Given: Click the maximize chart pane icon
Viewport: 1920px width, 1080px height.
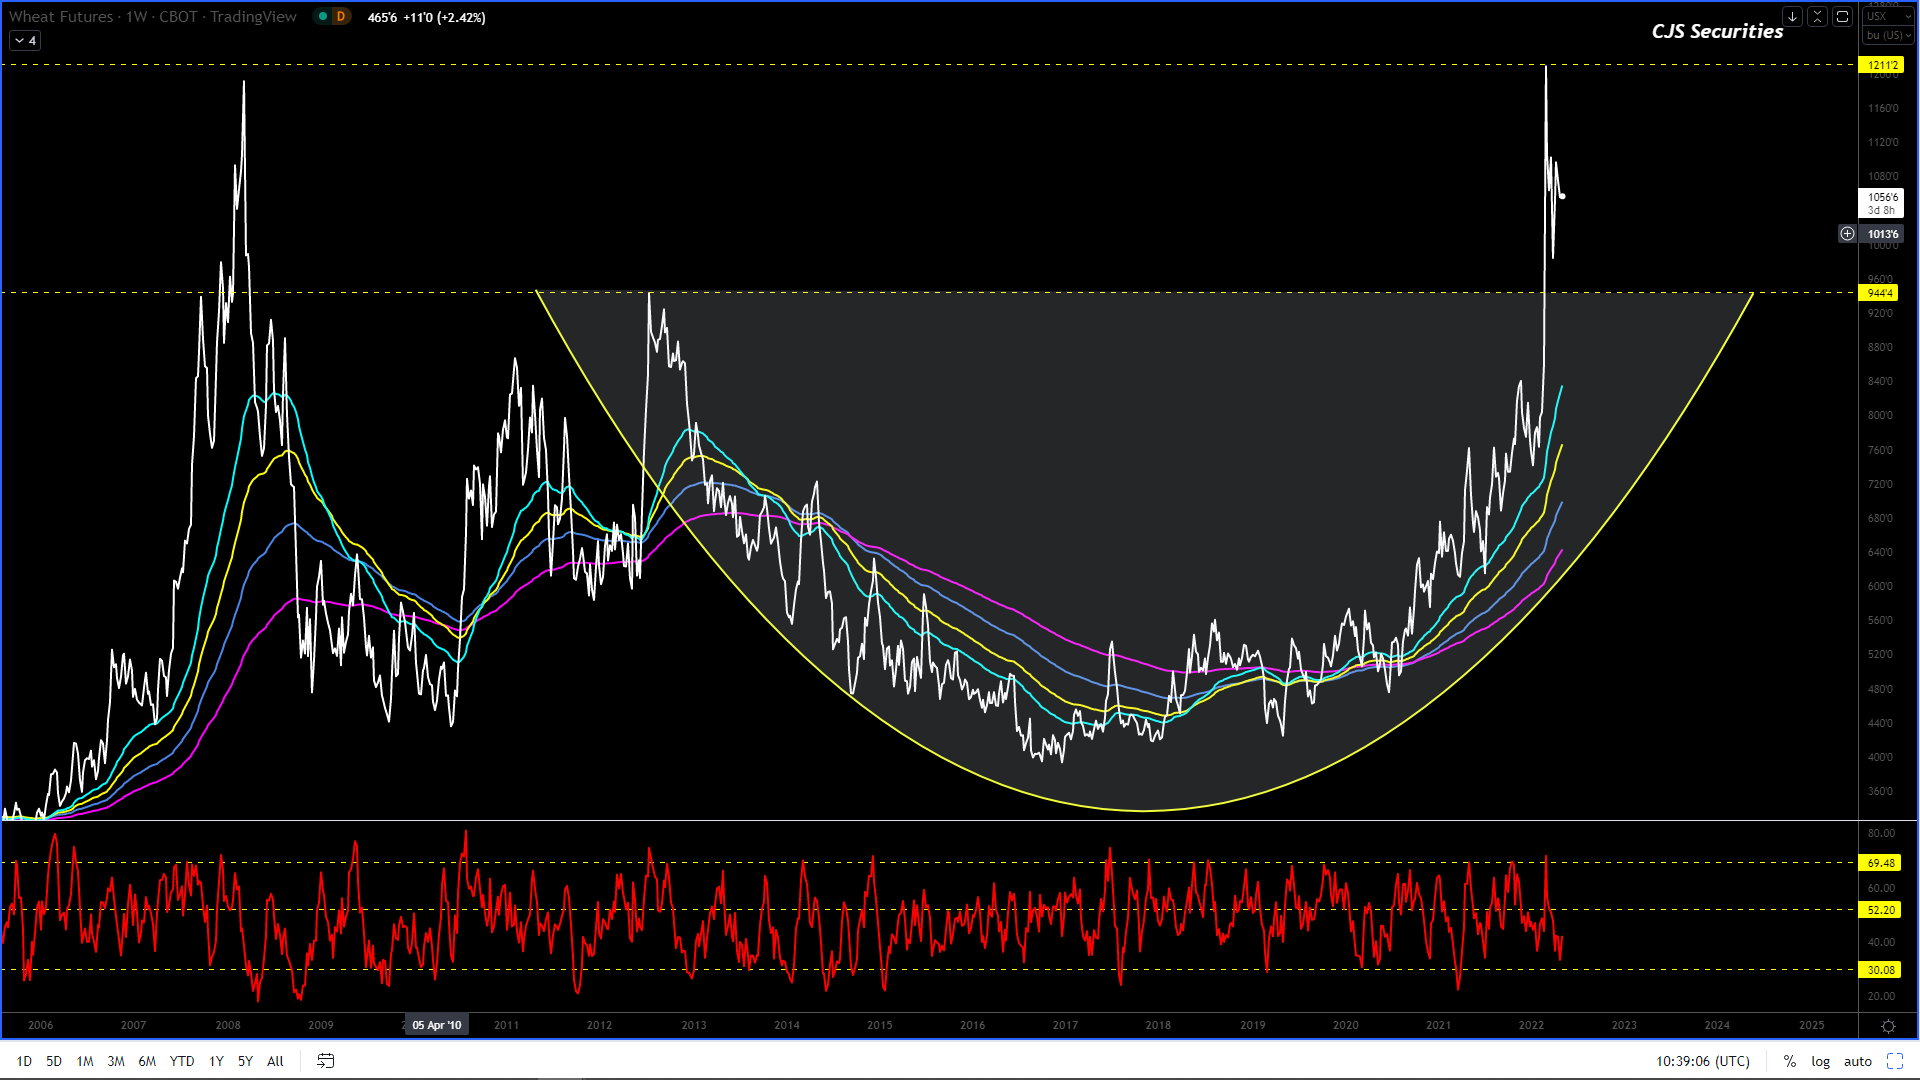Looking at the screenshot, I should click(1842, 17).
